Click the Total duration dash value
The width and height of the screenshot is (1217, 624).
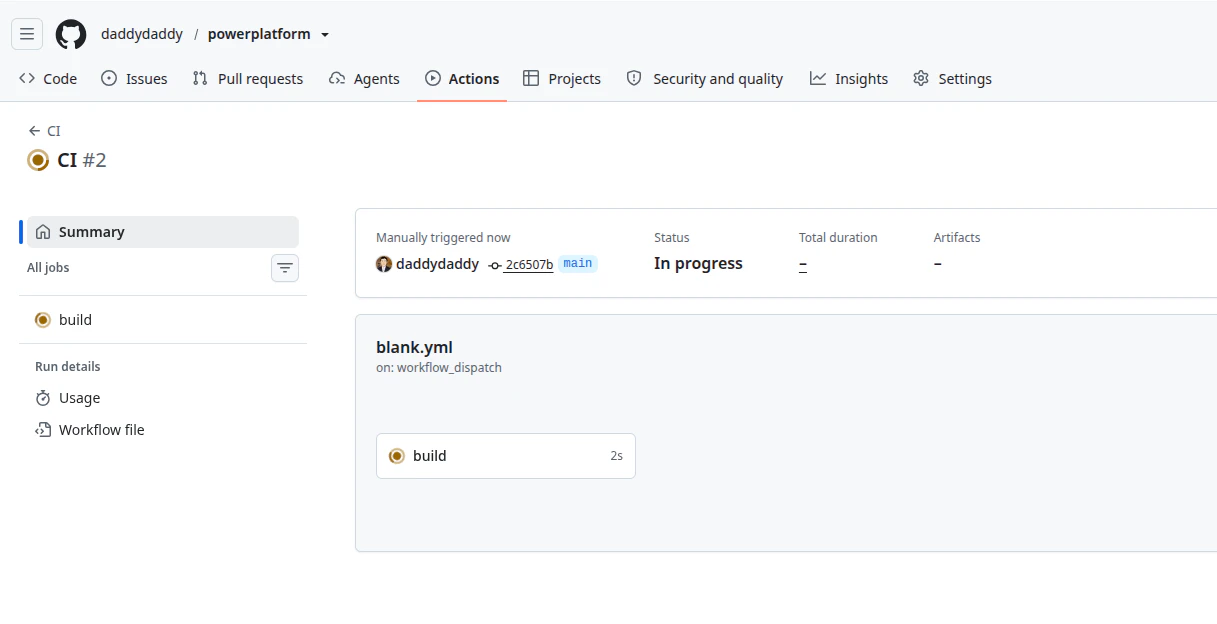click(x=803, y=264)
